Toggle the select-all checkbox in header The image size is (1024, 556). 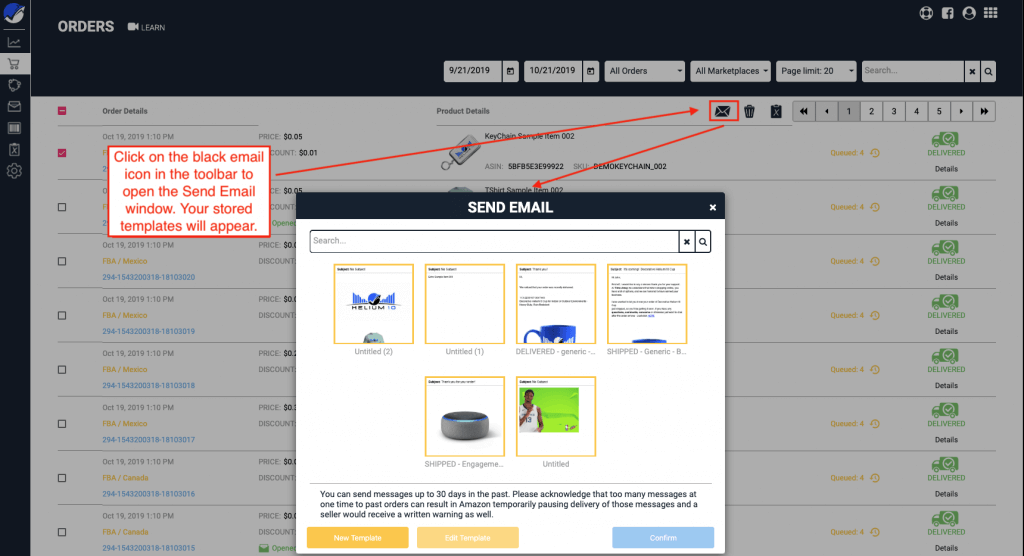tap(62, 111)
